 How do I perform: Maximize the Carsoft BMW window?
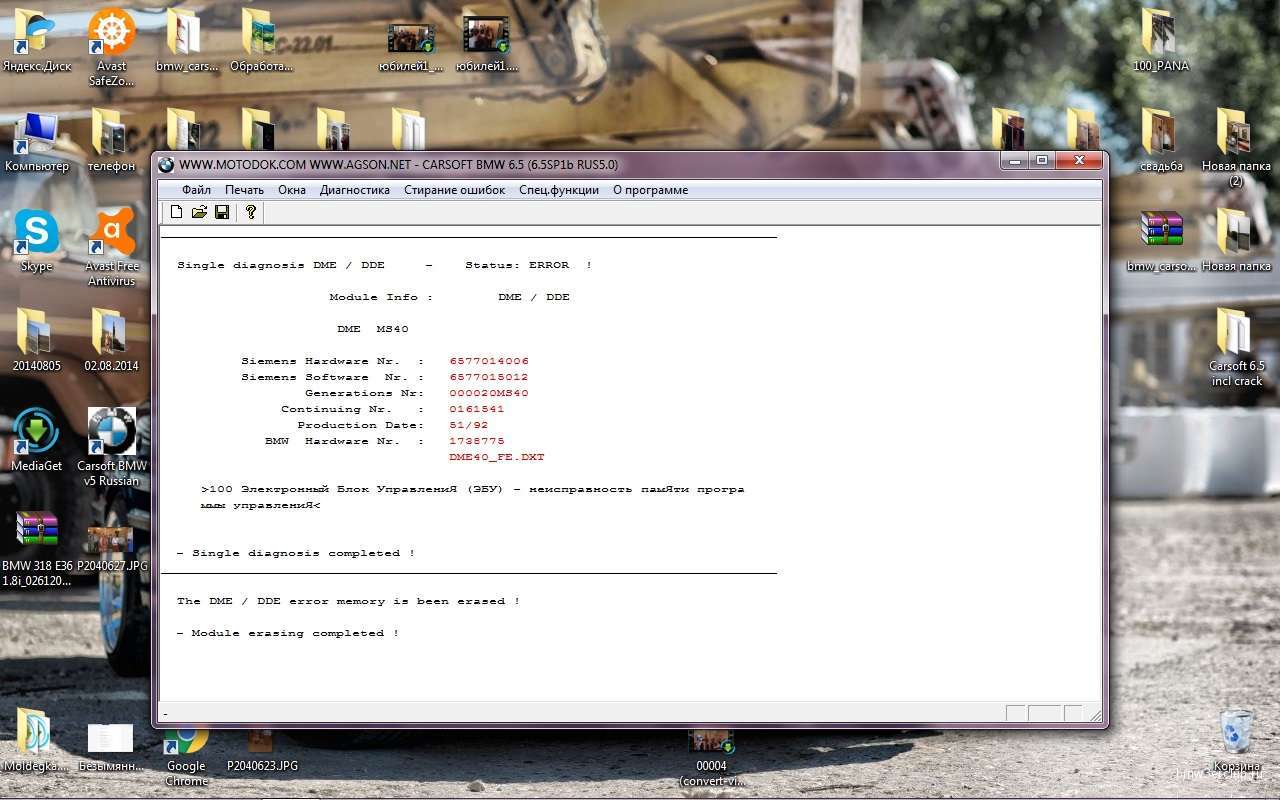1041,160
